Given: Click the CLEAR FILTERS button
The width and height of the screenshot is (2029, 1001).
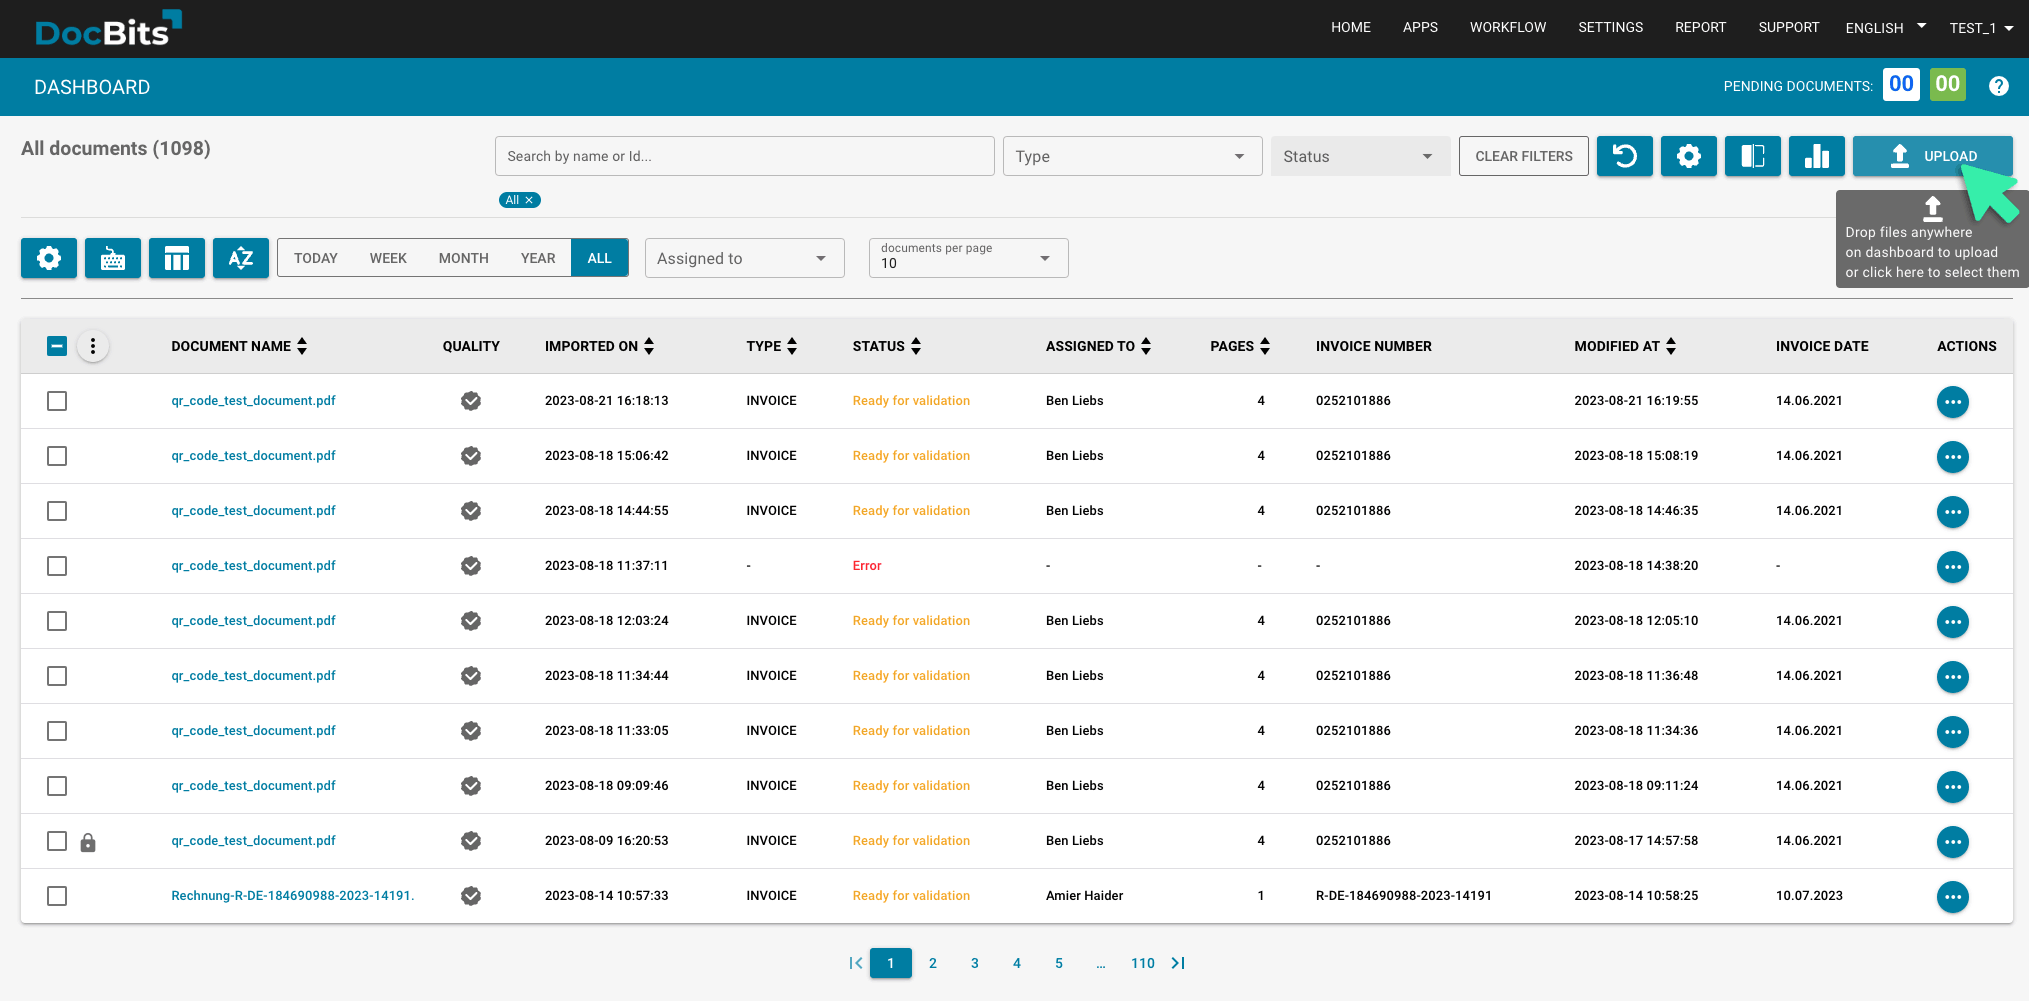Looking at the screenshot, I should [1523, 156].
